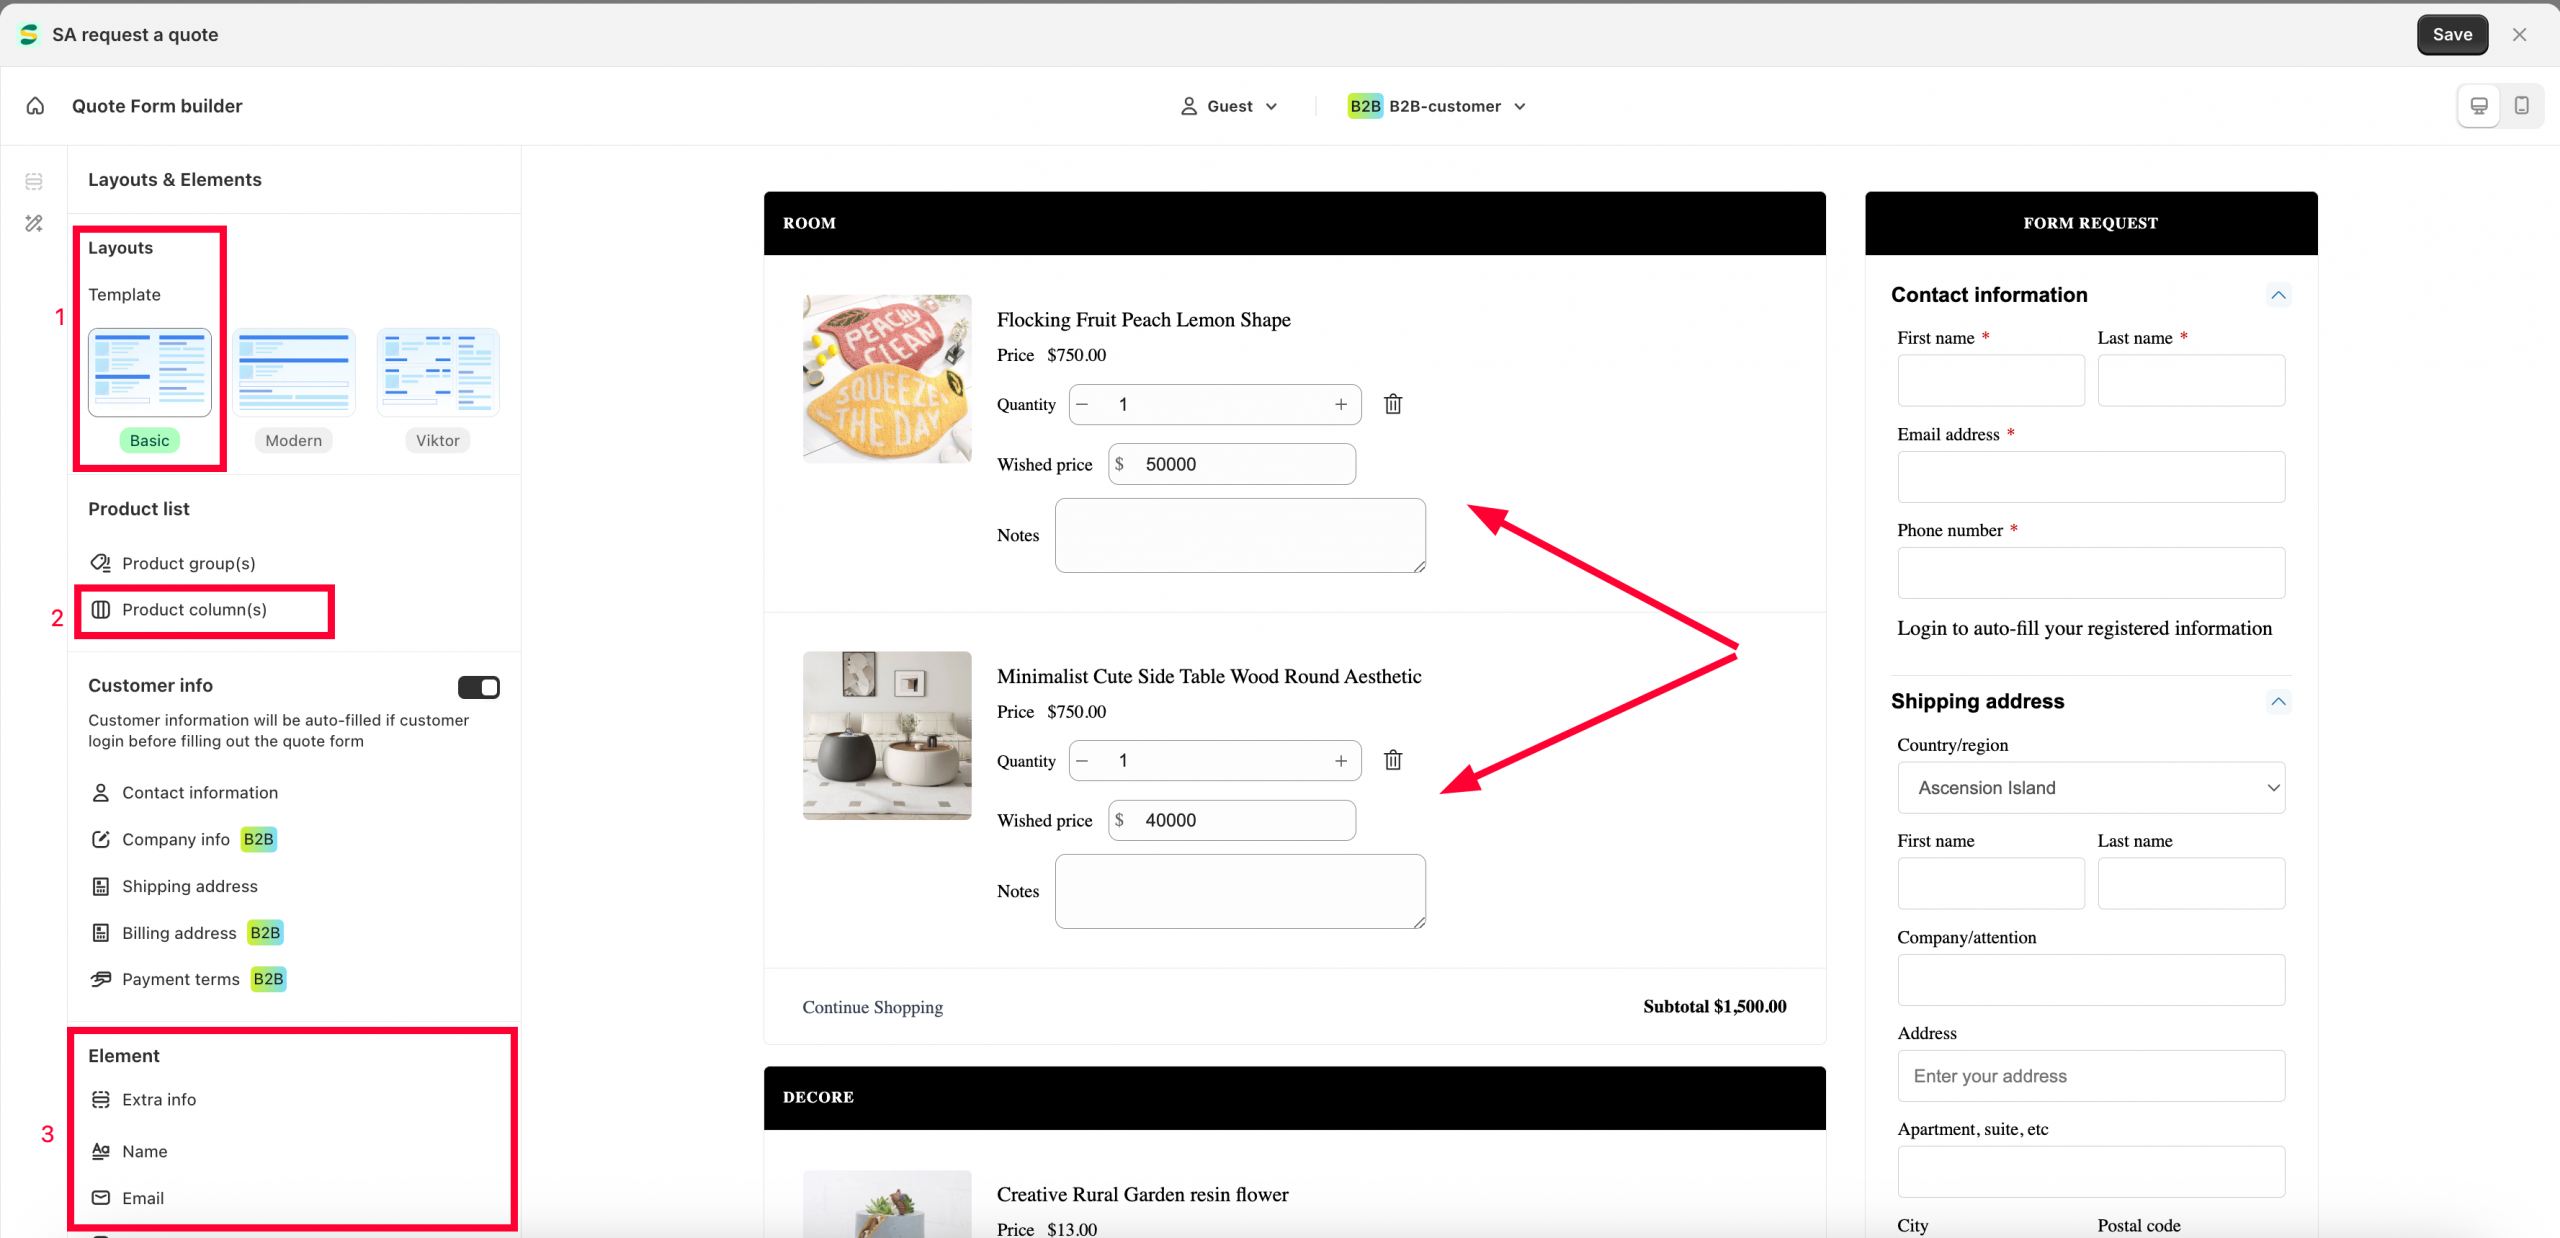Toggle the Customer info switch
The width and height of the screenshot is (2560, 1238).
[478, 687]
